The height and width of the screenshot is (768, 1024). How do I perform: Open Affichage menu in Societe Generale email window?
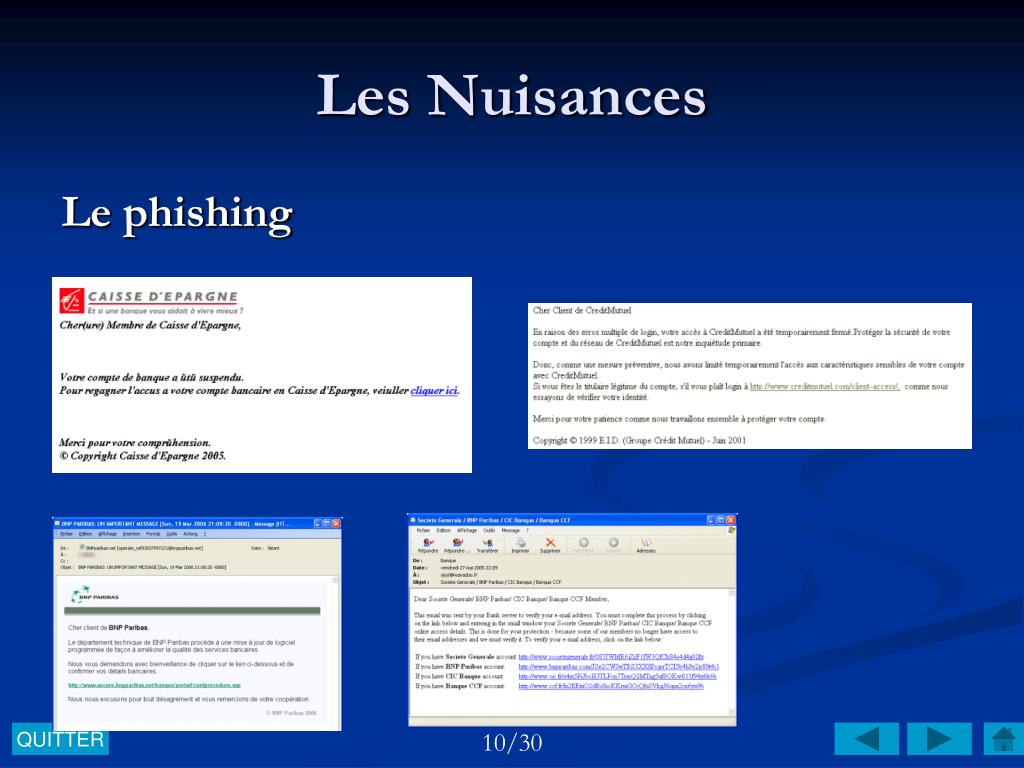(x=466, y=530)
